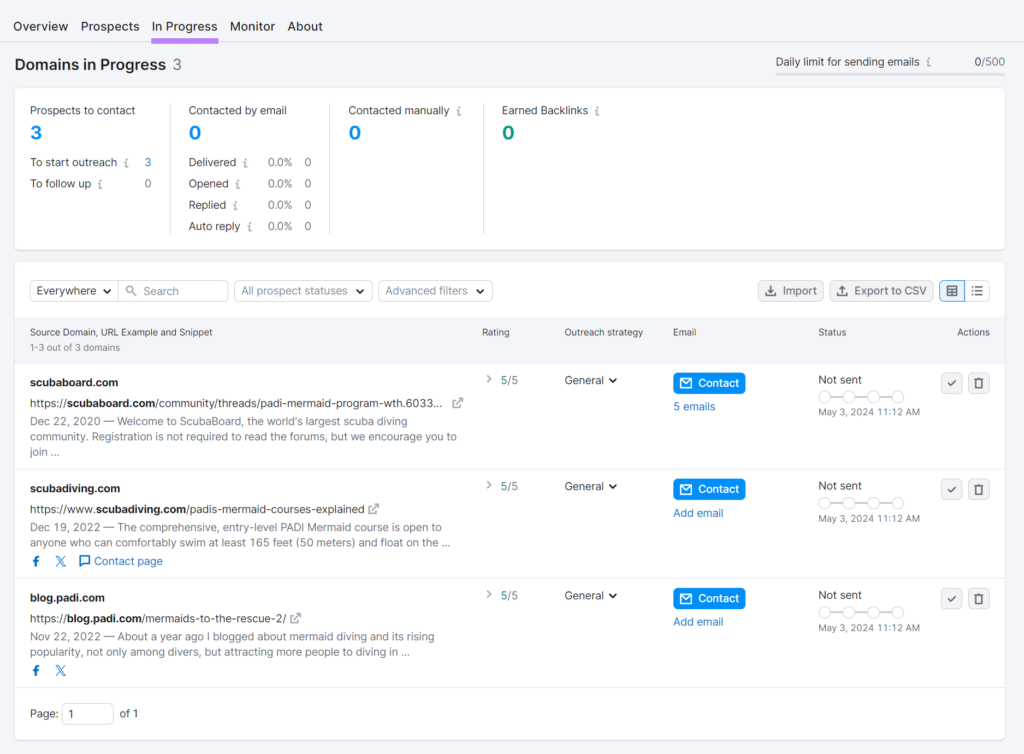Click the Import button

(790, 291)
